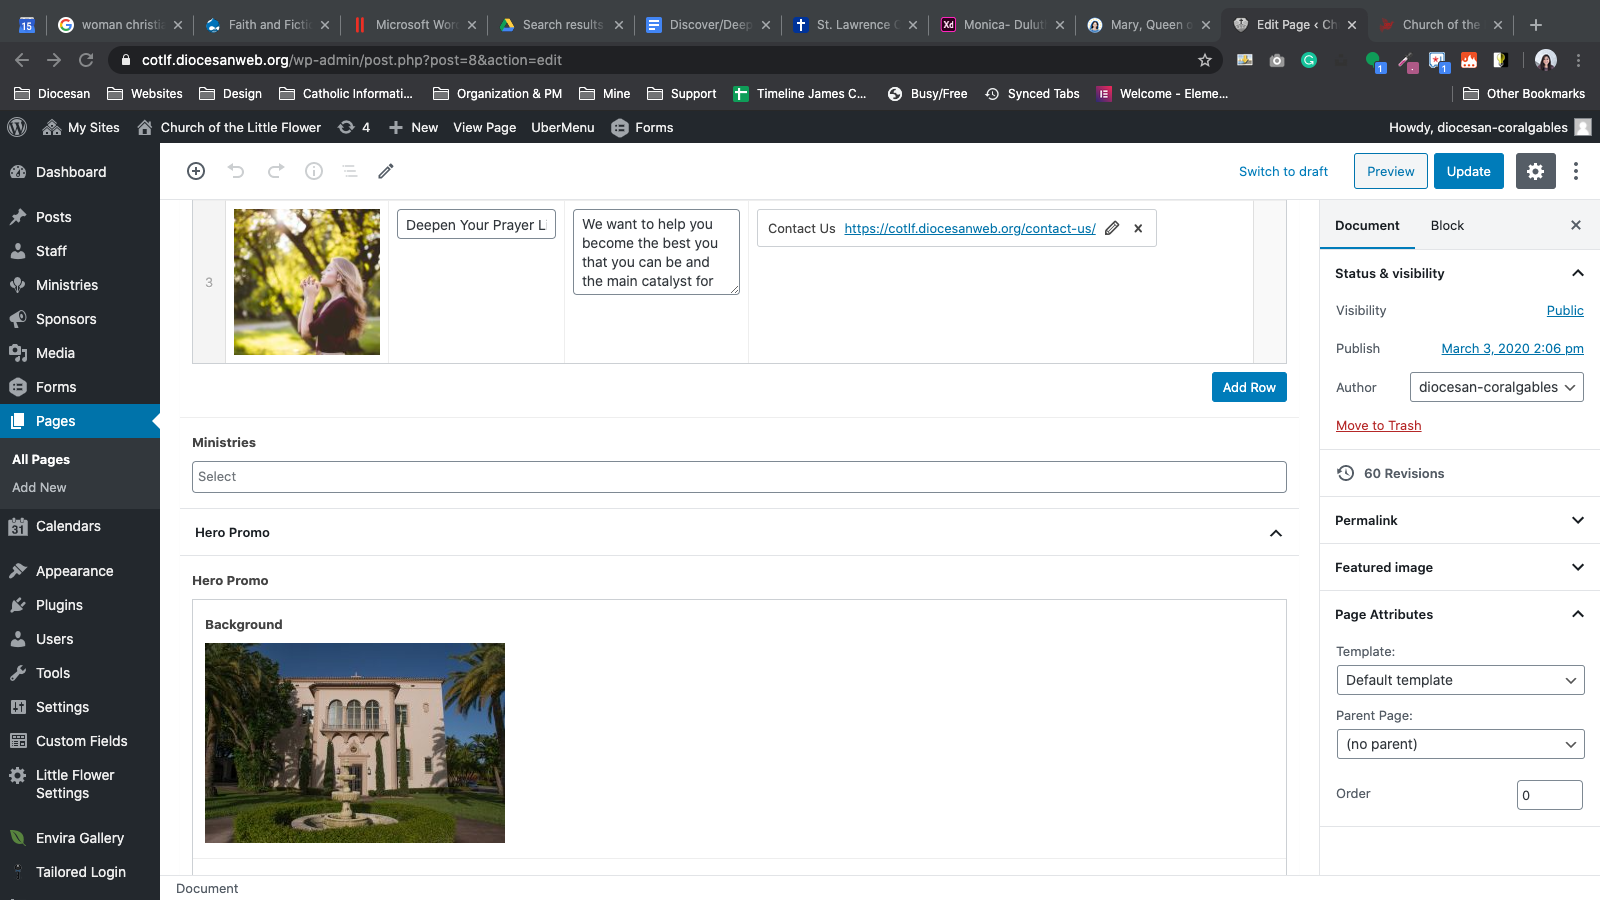Click the Hero Promo background building image
Viewport: 1600px width, 900px height.
[355, 743]
